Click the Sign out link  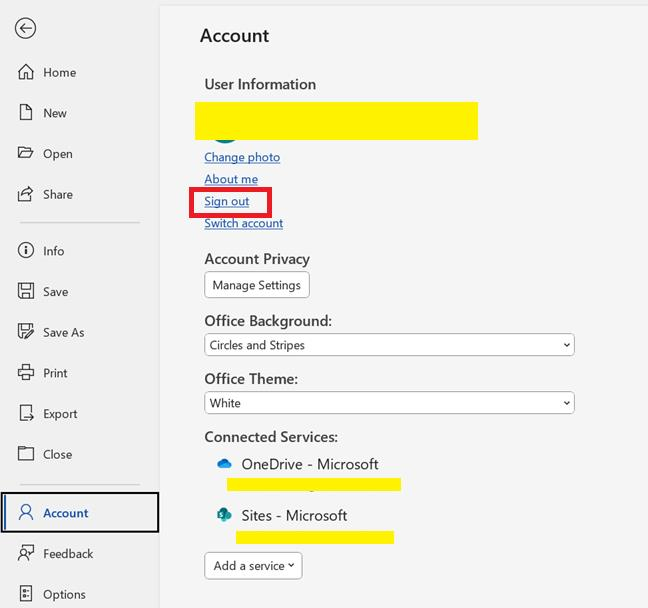[x=226, y=201]
